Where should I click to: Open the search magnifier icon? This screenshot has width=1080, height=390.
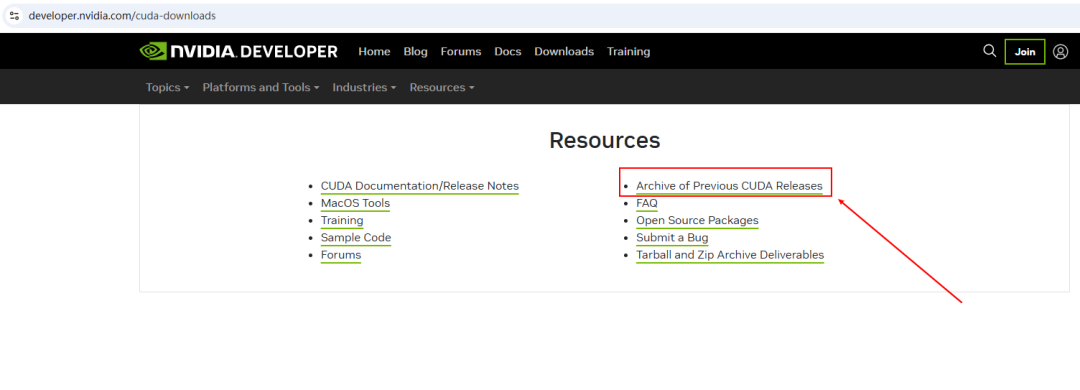coord(989,51)
